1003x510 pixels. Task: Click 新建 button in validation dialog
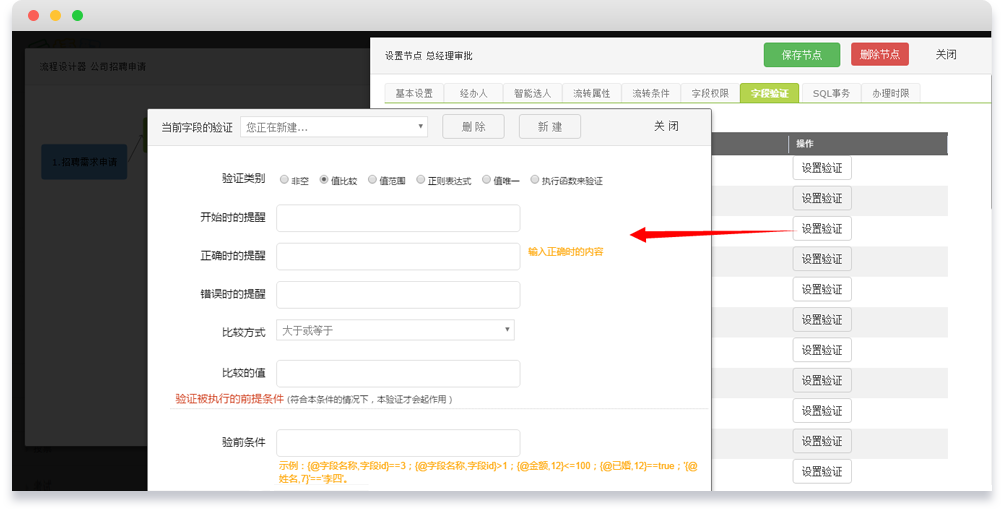[549, 127]
